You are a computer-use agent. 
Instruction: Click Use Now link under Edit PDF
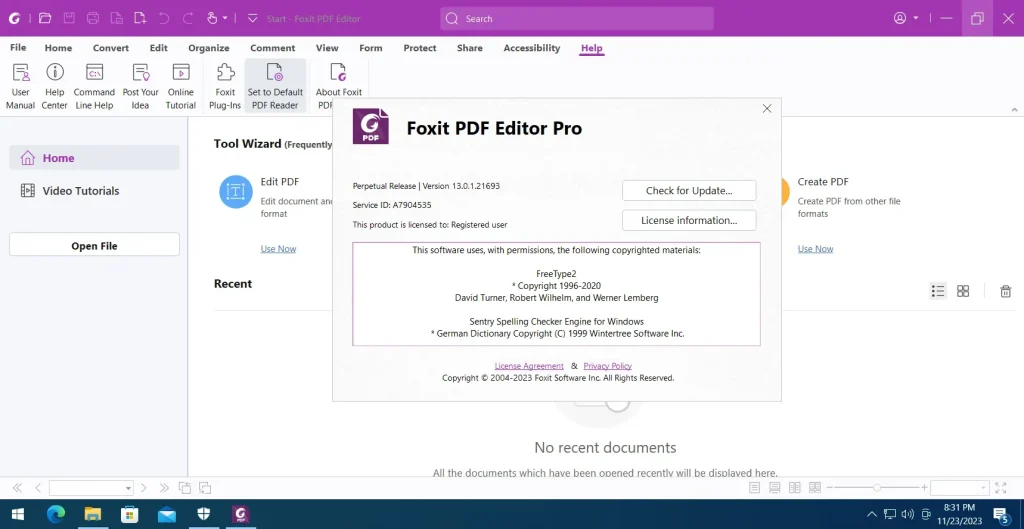coord(278,249)
